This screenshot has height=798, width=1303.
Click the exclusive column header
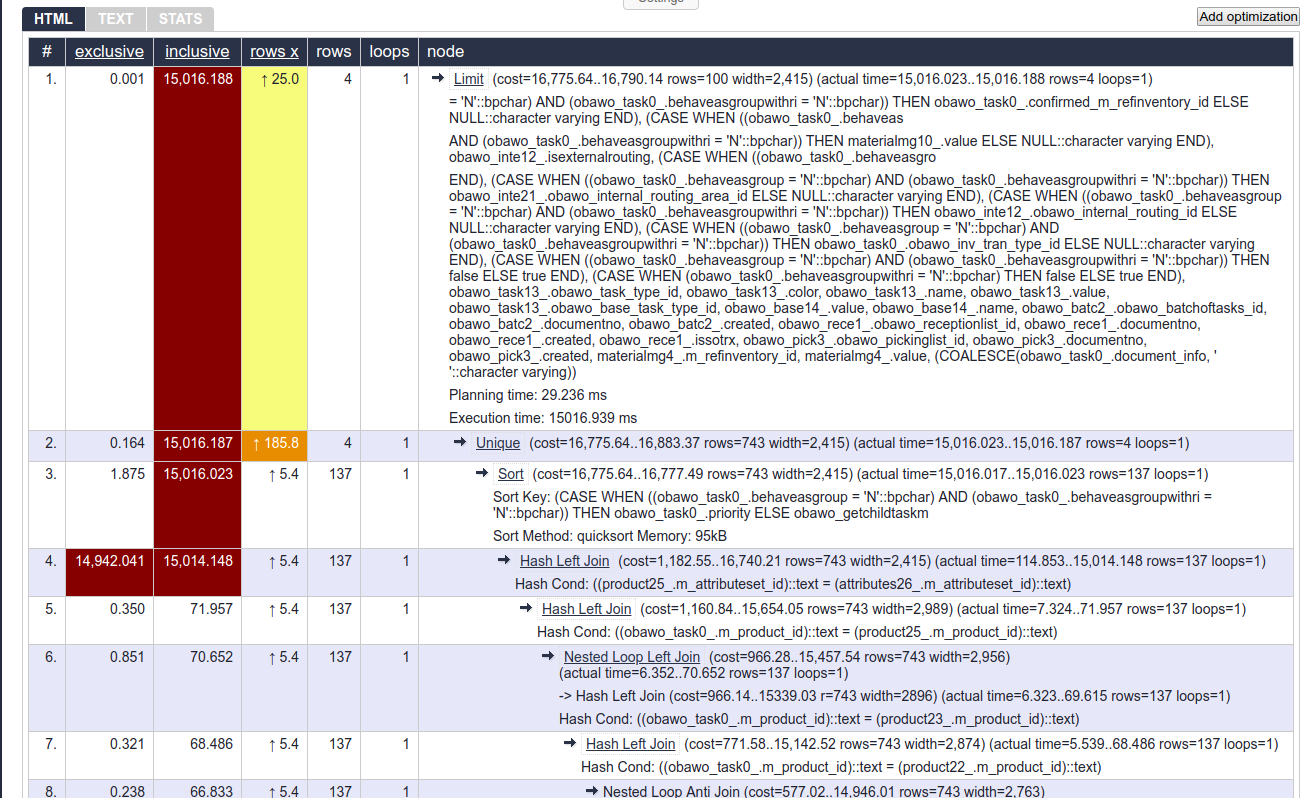(109, 52)
